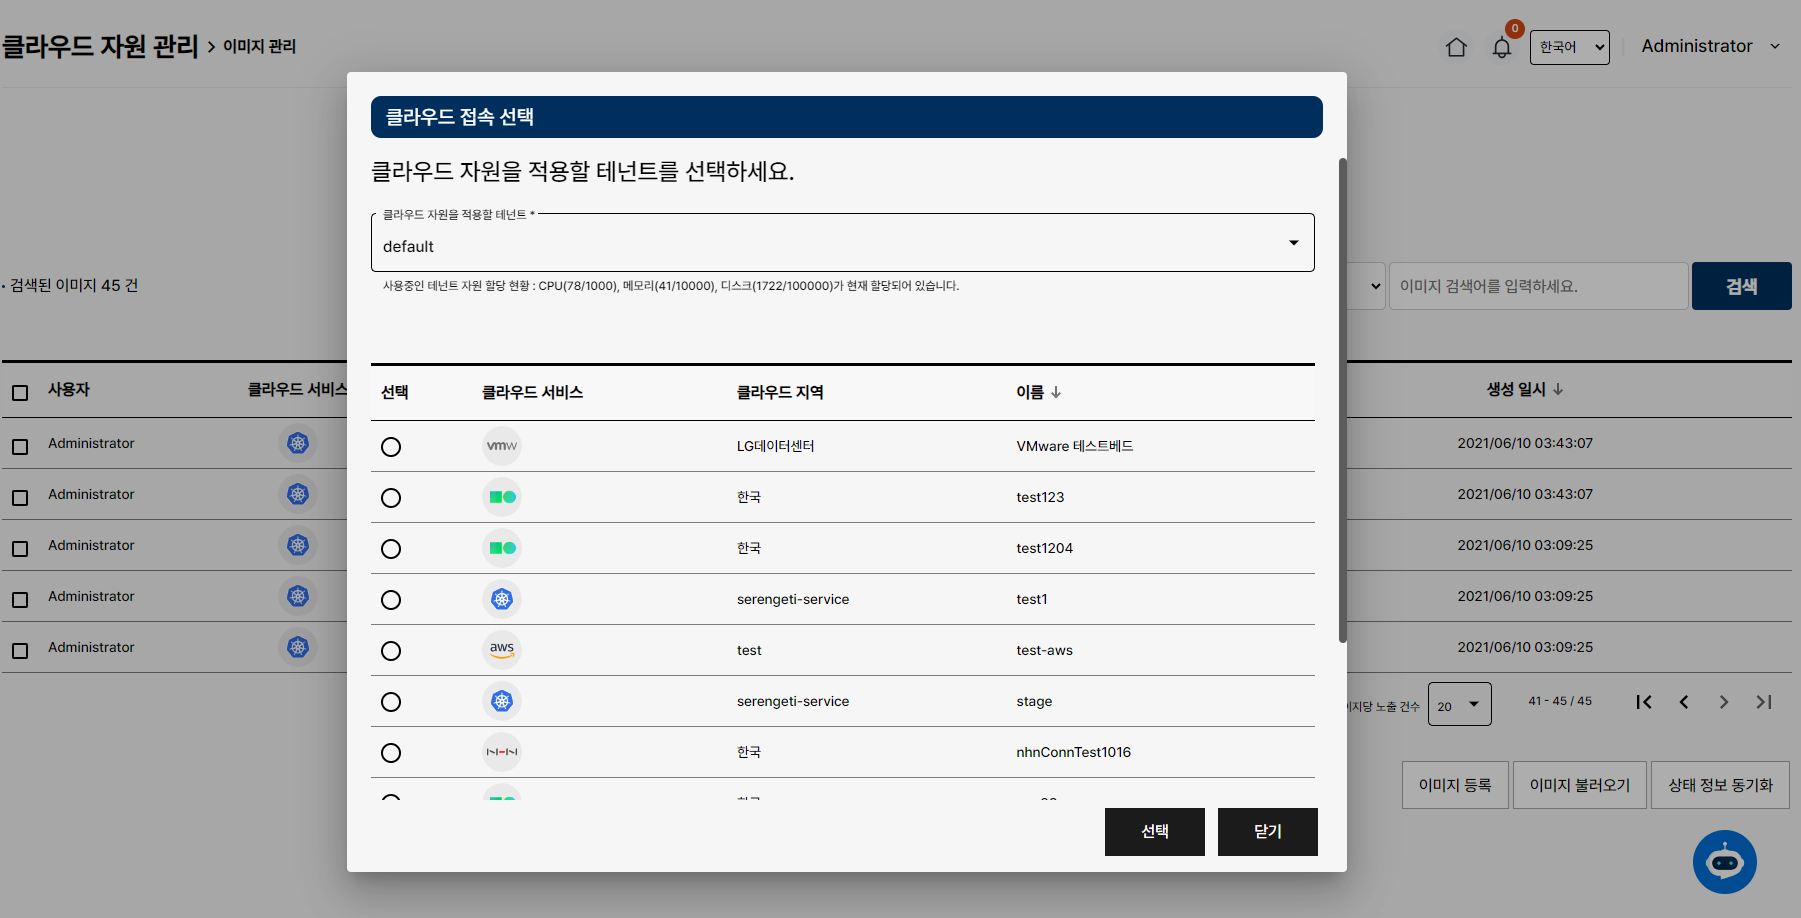Go to the previous page arrow

1684,702
